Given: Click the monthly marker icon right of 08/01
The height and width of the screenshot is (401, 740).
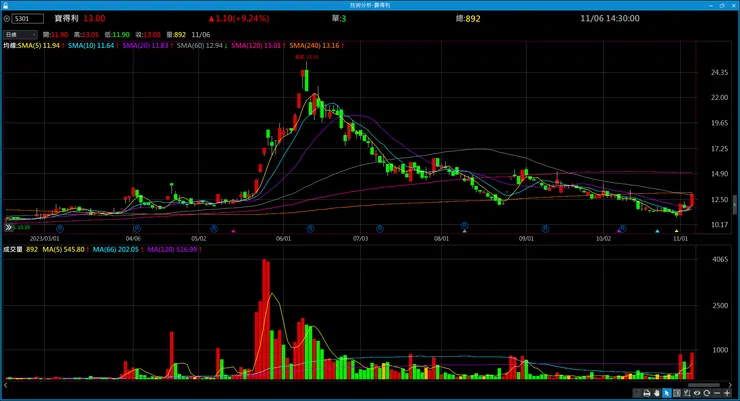Looking at the screenshot, I should 464,226.
